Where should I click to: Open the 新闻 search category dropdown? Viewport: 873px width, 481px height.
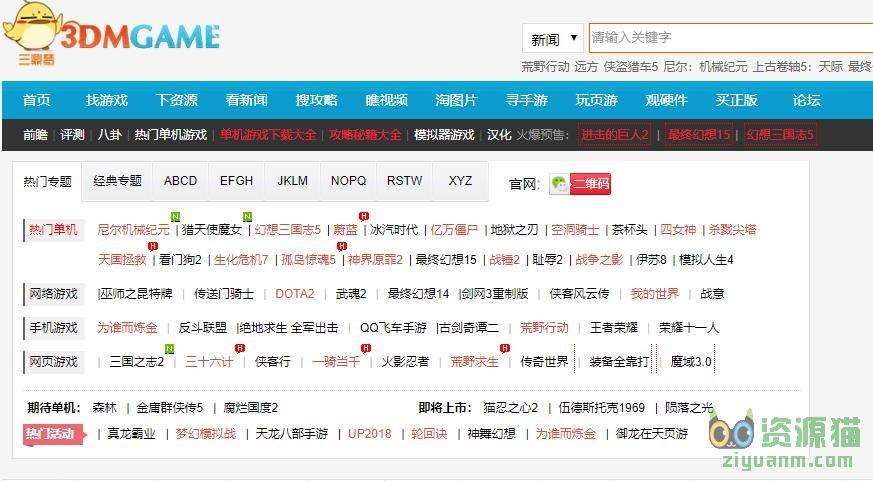(553, 39)
